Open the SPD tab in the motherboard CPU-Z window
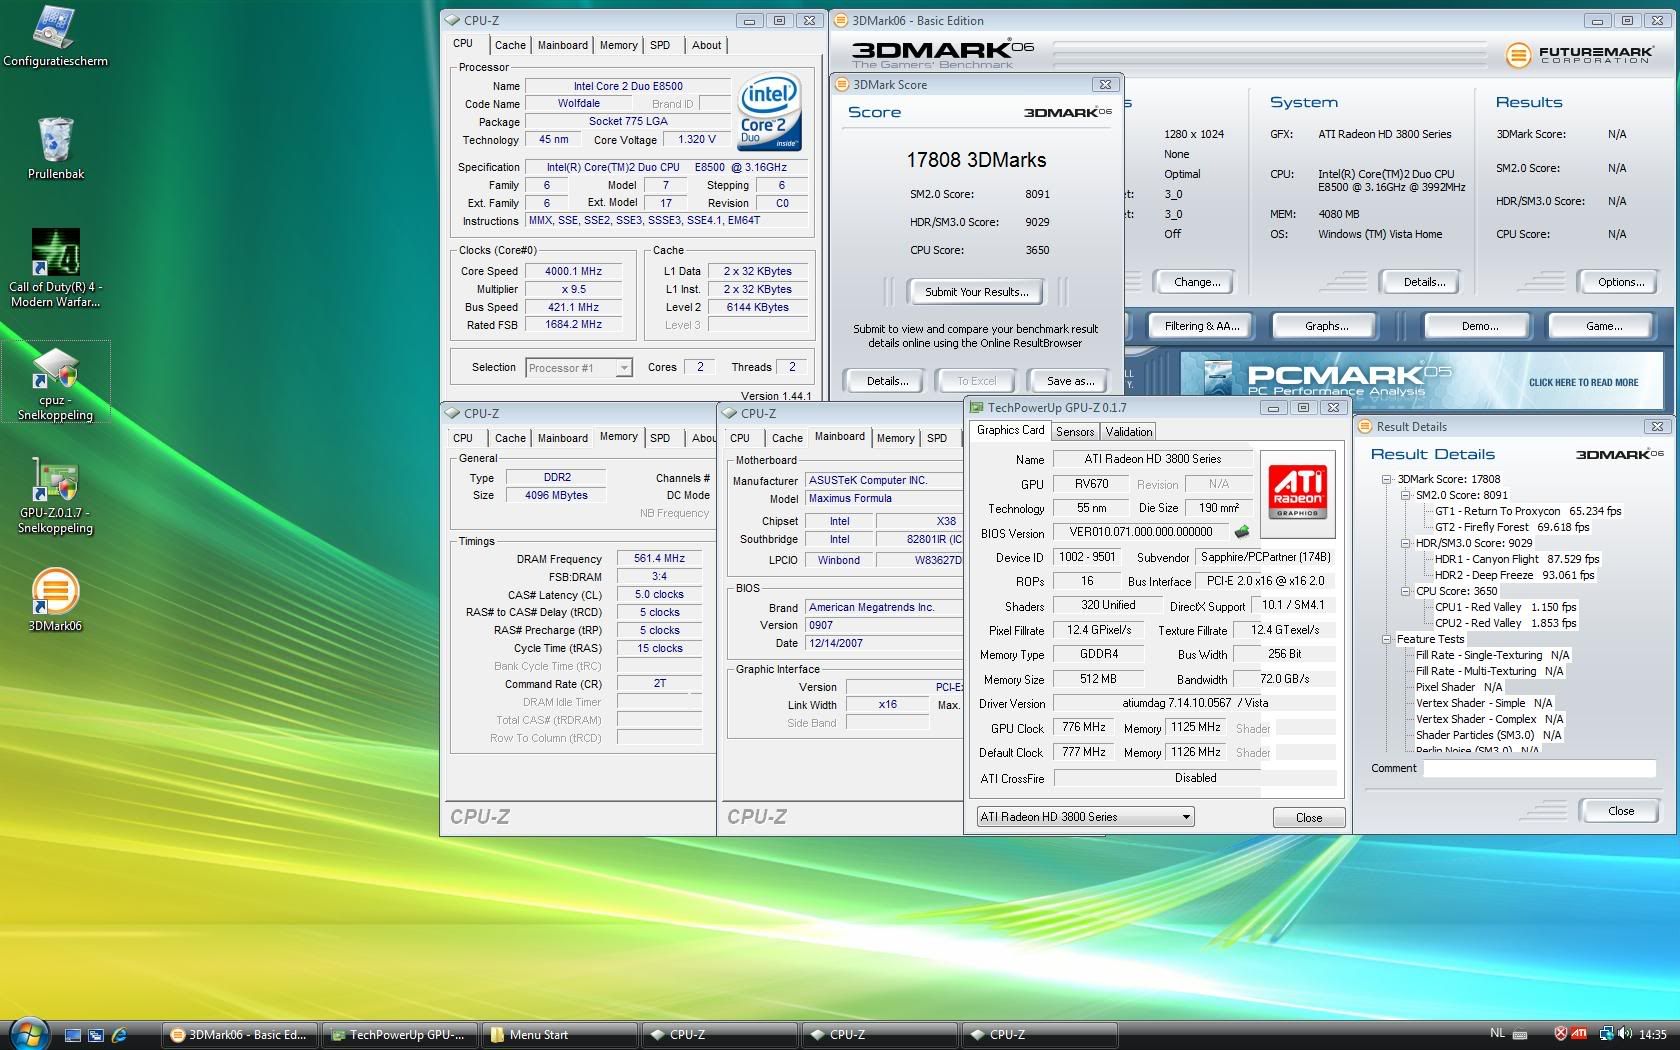This screenshot has width=1680, height=1050. pos(937,438)
